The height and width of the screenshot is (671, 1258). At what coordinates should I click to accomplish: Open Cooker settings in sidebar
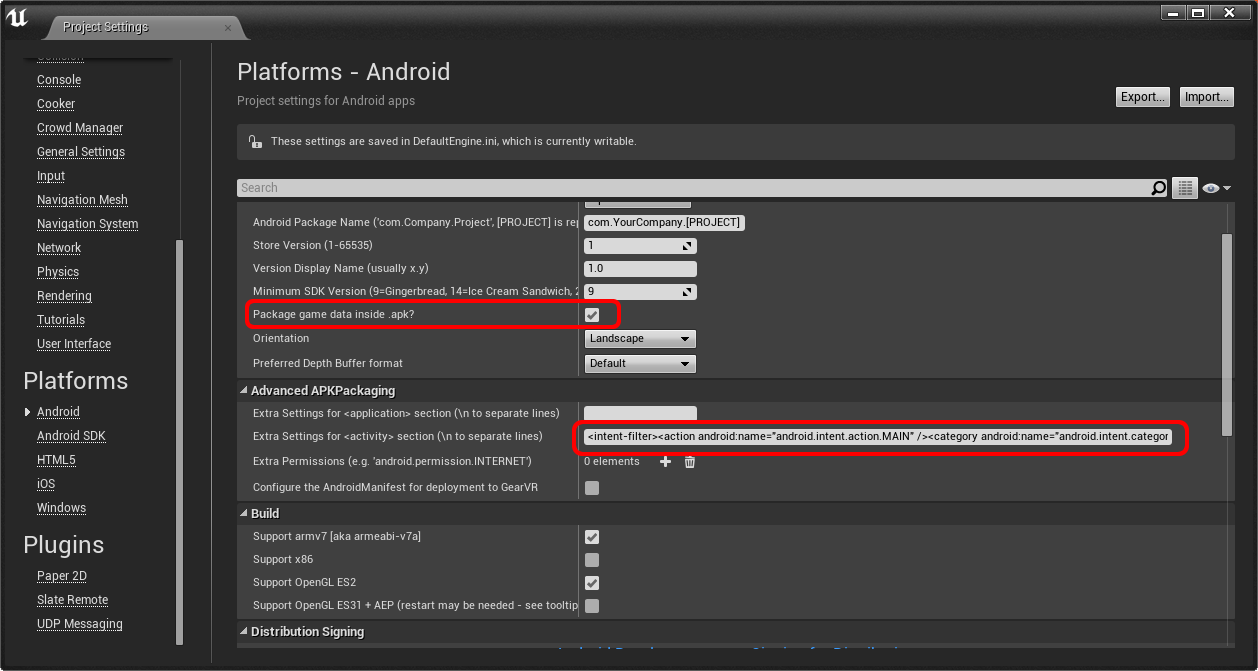[x=56, y=104]
